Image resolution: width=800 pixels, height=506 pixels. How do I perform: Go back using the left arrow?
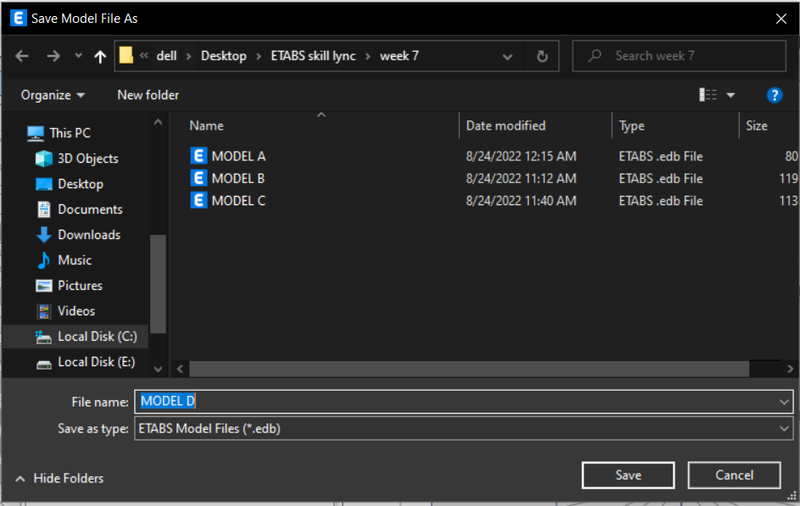click(21, 56)
